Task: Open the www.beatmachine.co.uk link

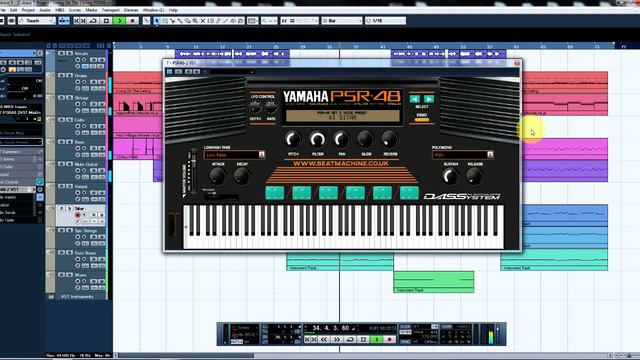Action: point(341,164)
